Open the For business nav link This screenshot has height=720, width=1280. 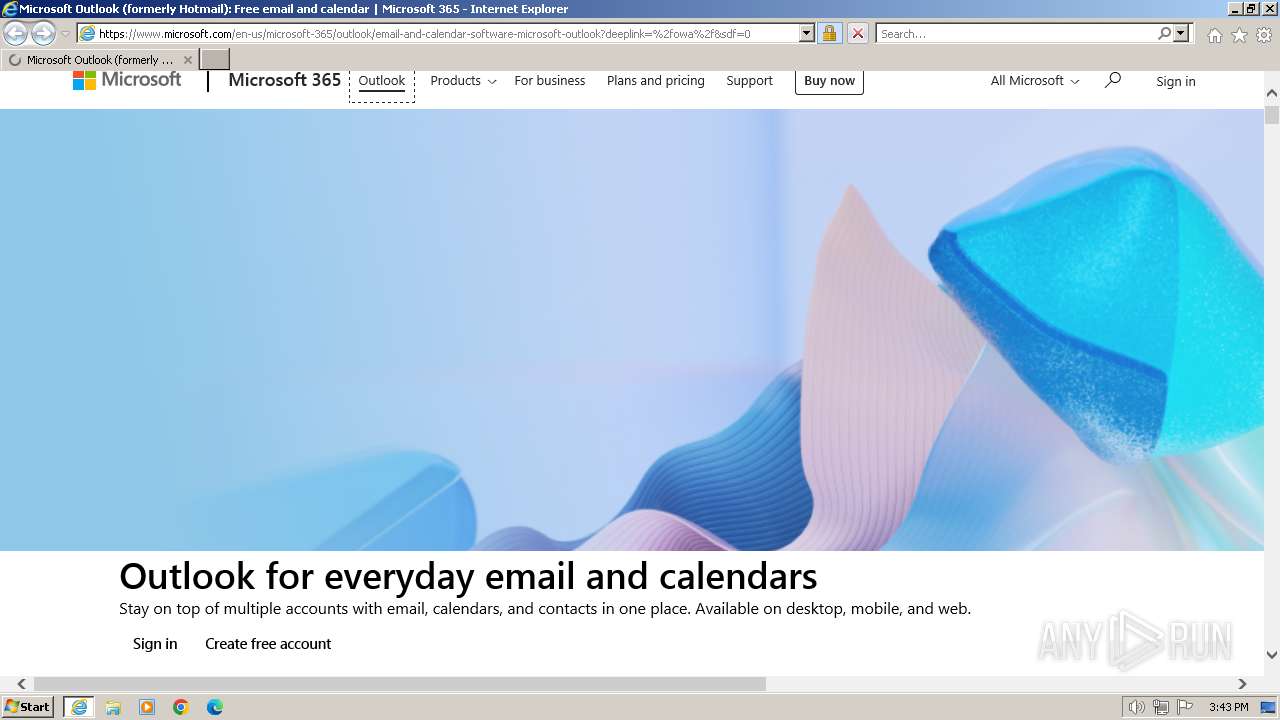549,81
